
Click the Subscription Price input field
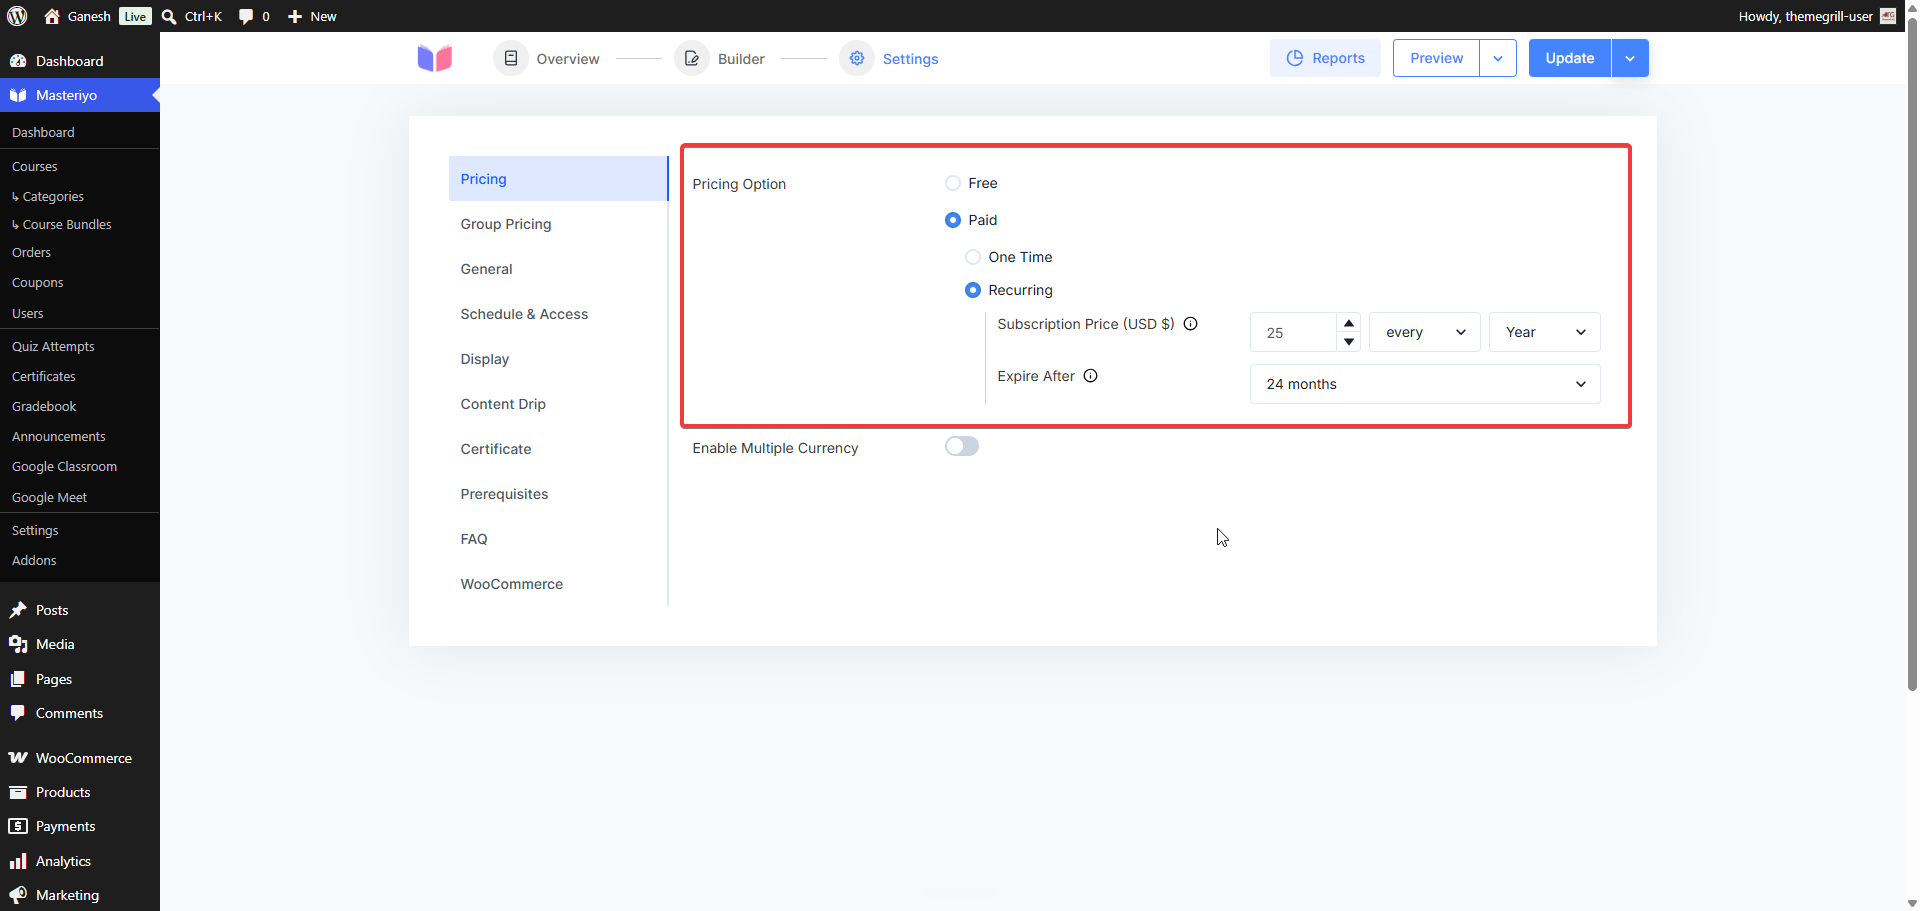pyautogui.click(x=1293, y=332)
